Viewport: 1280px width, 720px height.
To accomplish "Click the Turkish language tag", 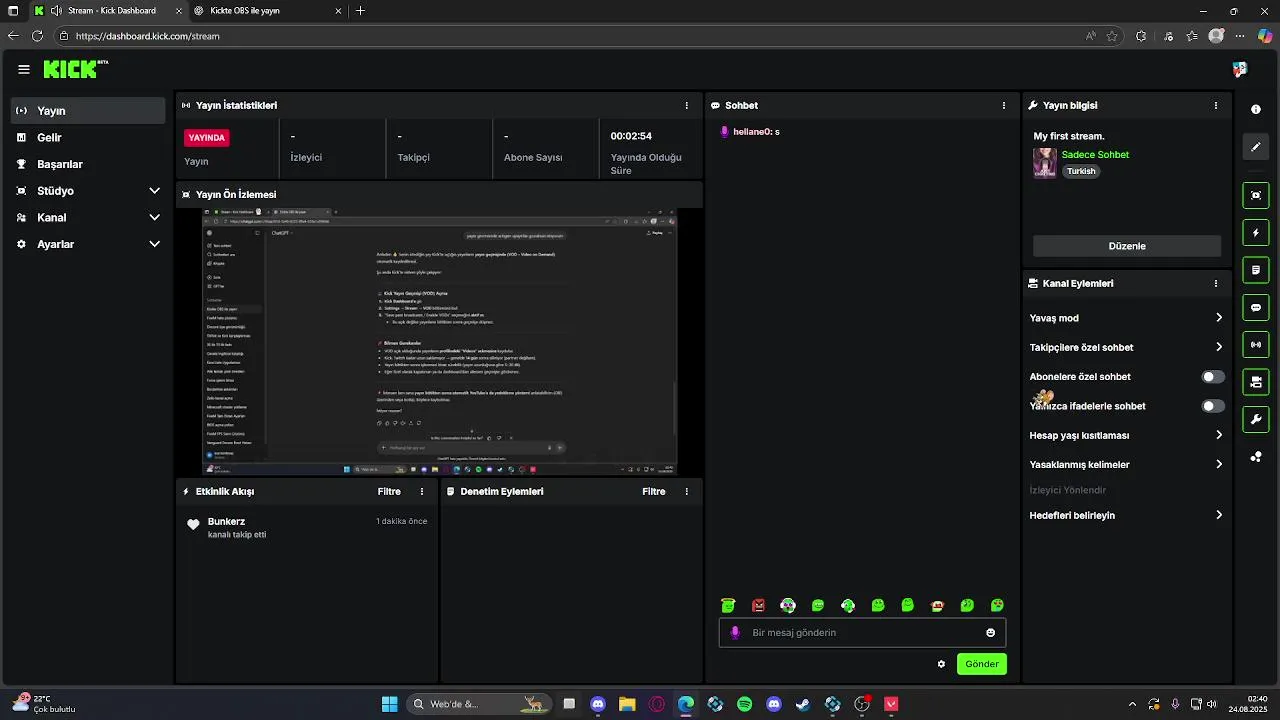I will [1081, 171].
